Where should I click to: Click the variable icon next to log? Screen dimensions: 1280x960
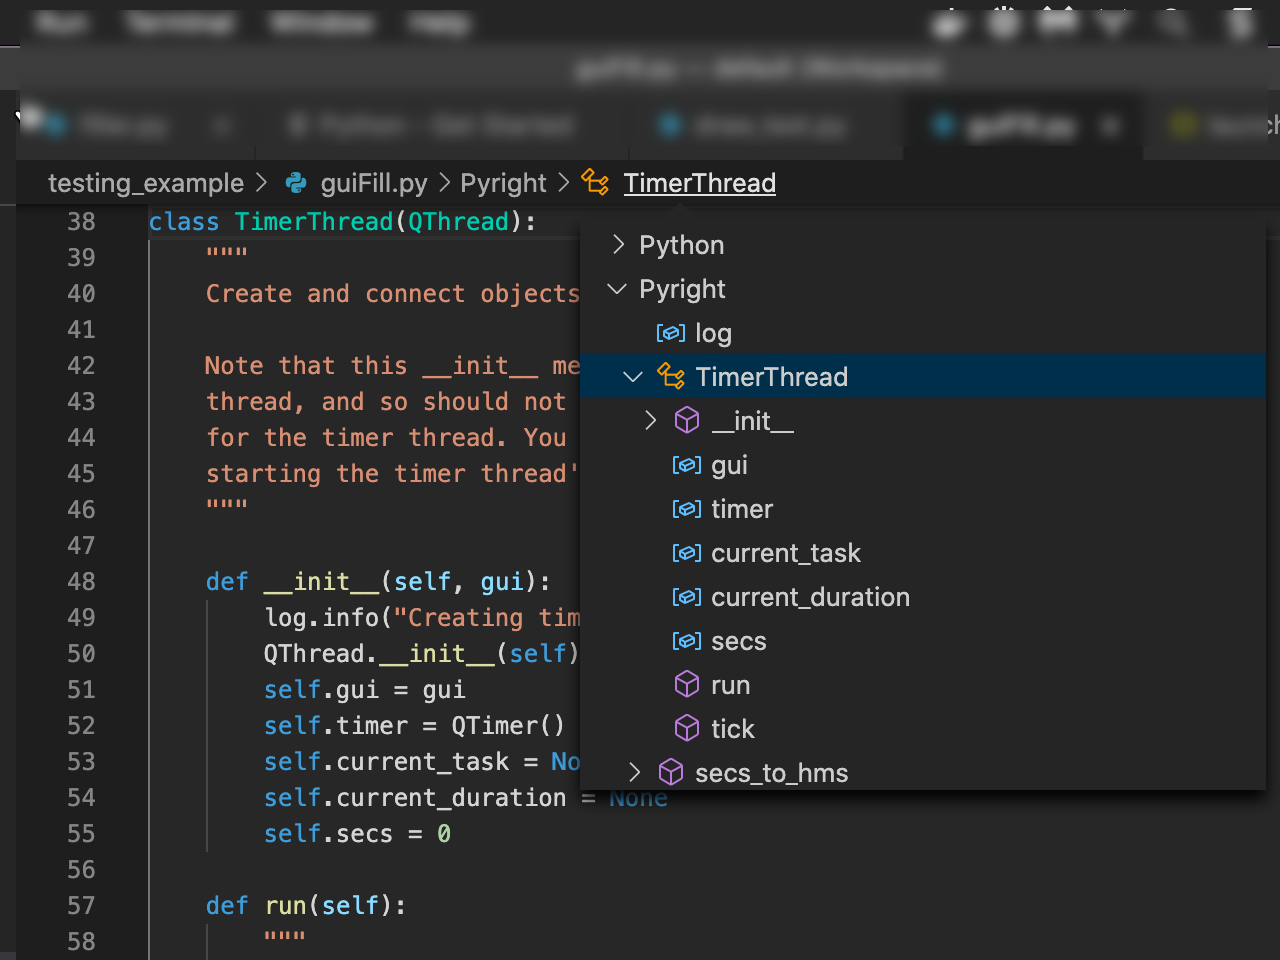[671, 333]
